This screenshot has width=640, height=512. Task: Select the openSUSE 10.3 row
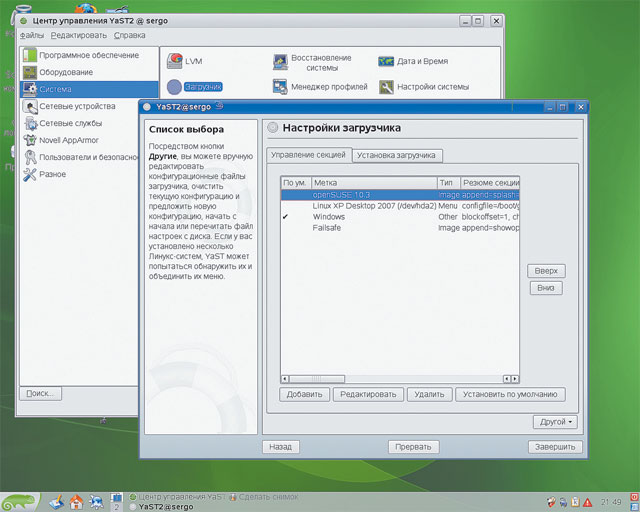[400, 195]
